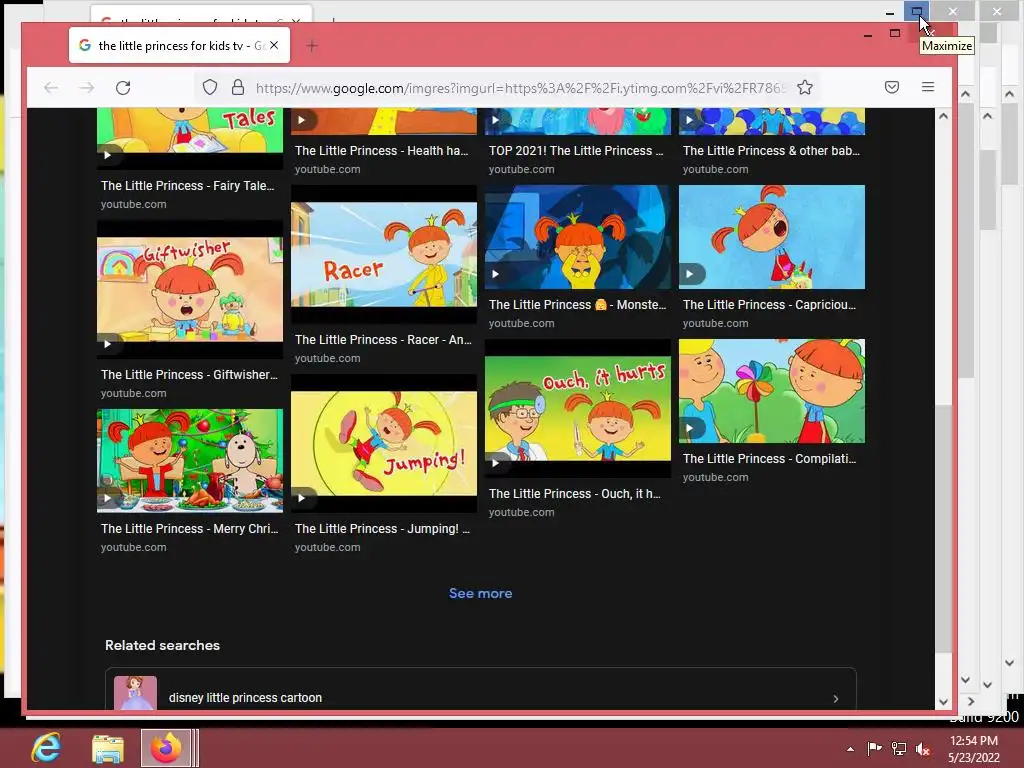Viewport: 1024px width, 768px height.
Task: Go back with the left arrow button
Action: pos(51,88)
